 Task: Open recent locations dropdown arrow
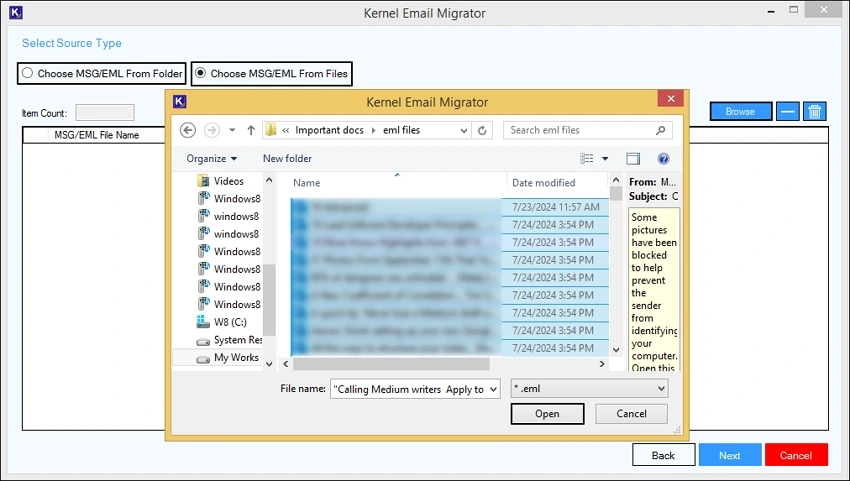pyautogui.click(x=232, y=130)
